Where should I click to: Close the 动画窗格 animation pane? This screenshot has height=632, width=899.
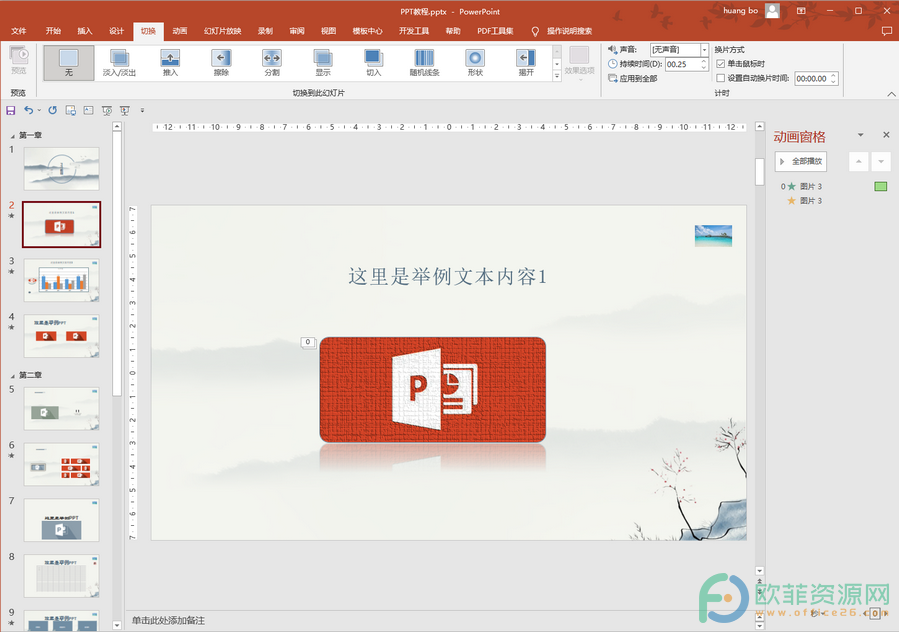point(886,135)
